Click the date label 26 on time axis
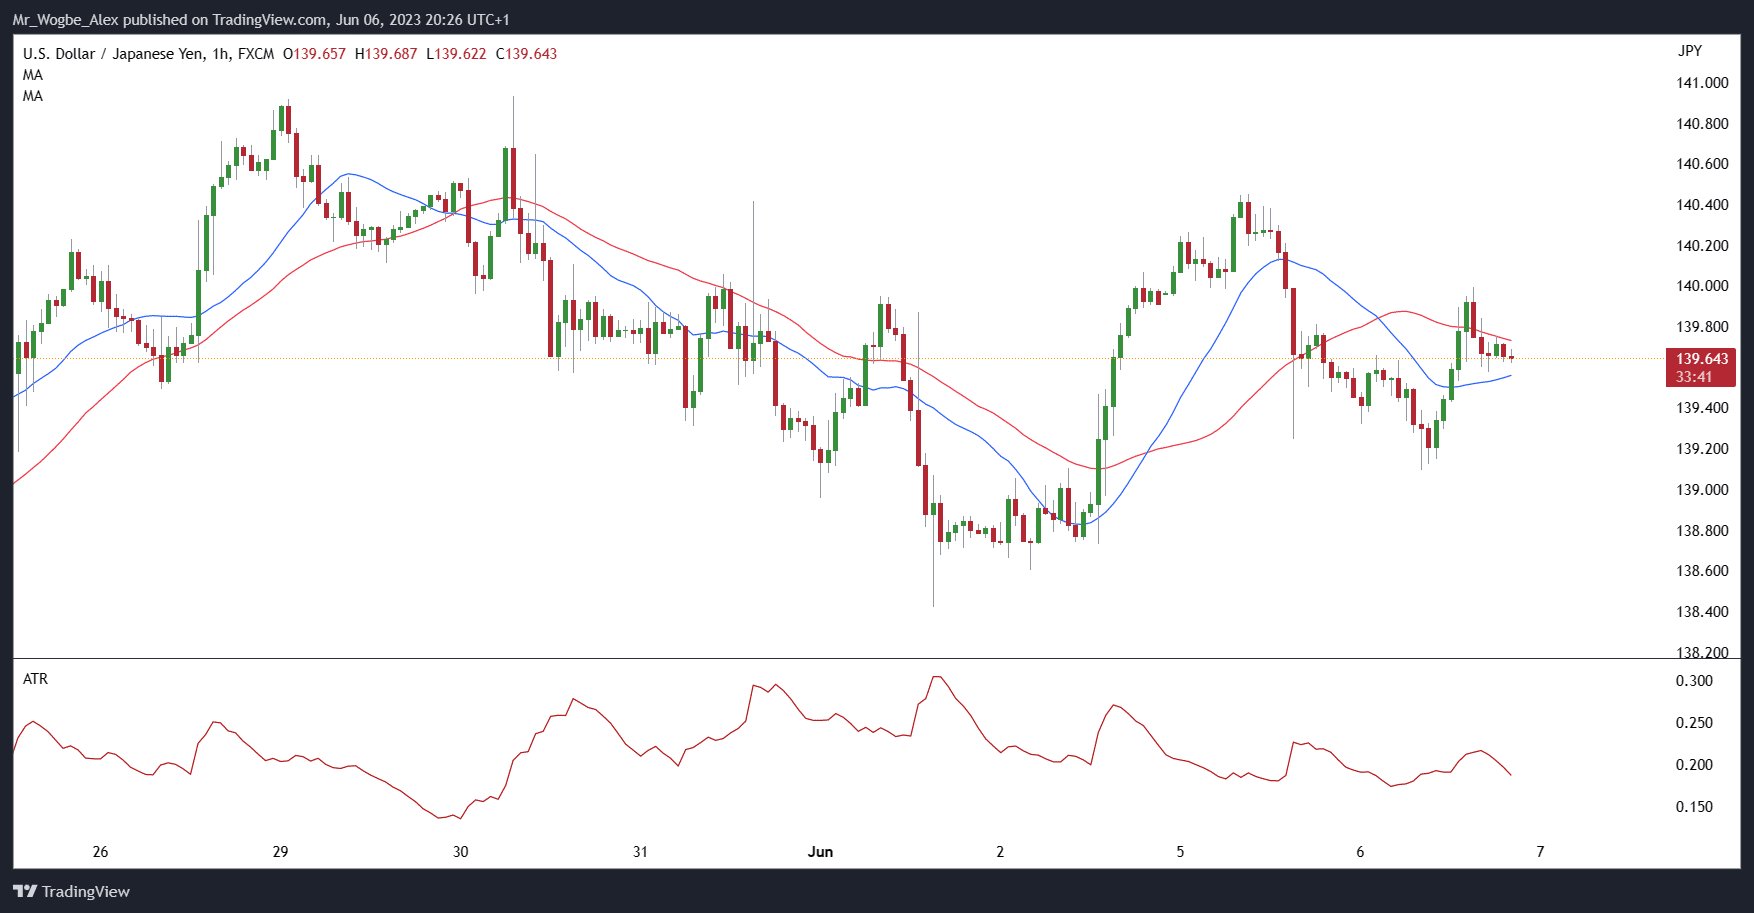The image size is (1754, 913). tap(100, 852)
